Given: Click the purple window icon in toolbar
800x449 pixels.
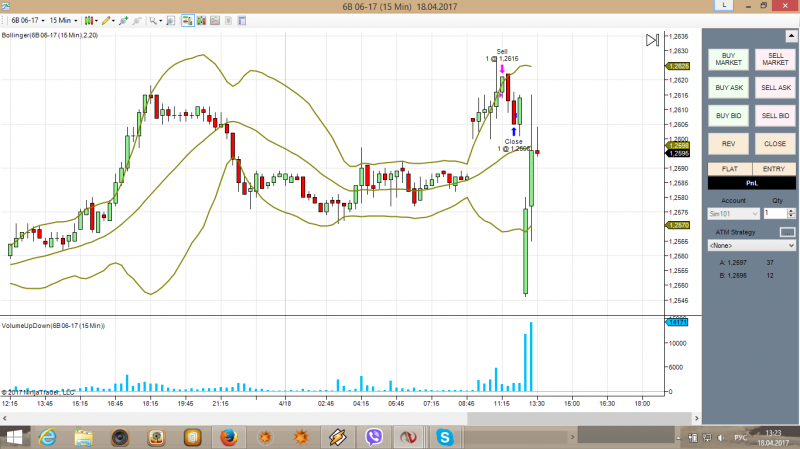Looking at the screenshot, I should tap(242, 20).
